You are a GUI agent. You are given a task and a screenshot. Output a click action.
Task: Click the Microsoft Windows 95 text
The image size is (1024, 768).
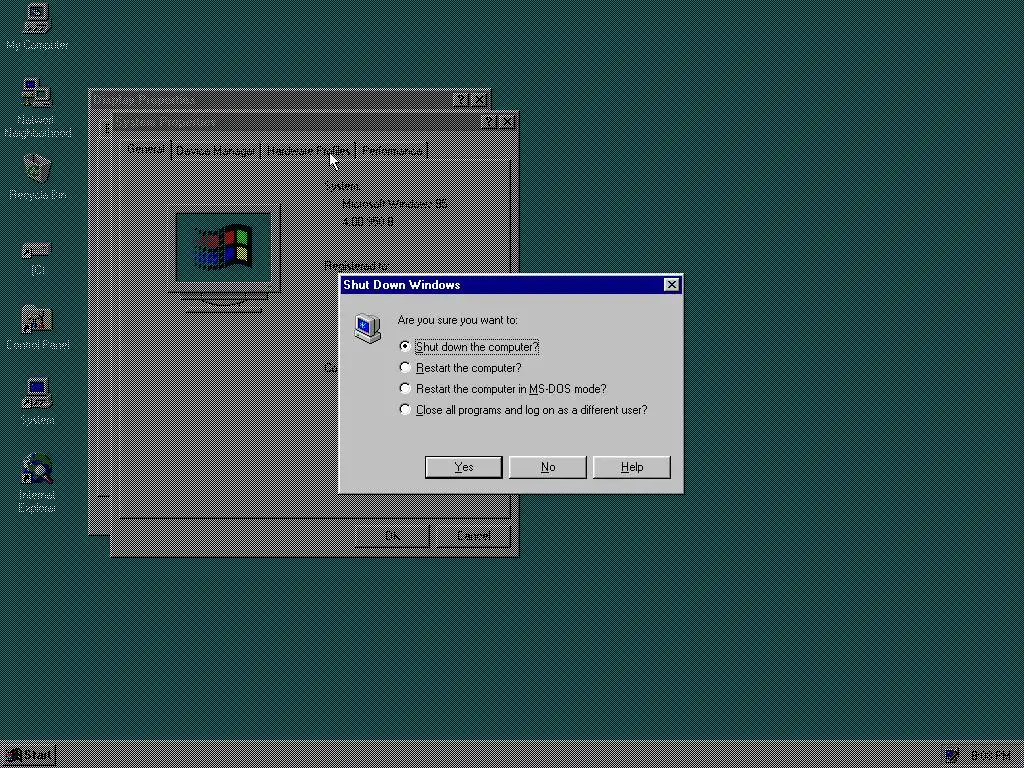coord(394,204)
